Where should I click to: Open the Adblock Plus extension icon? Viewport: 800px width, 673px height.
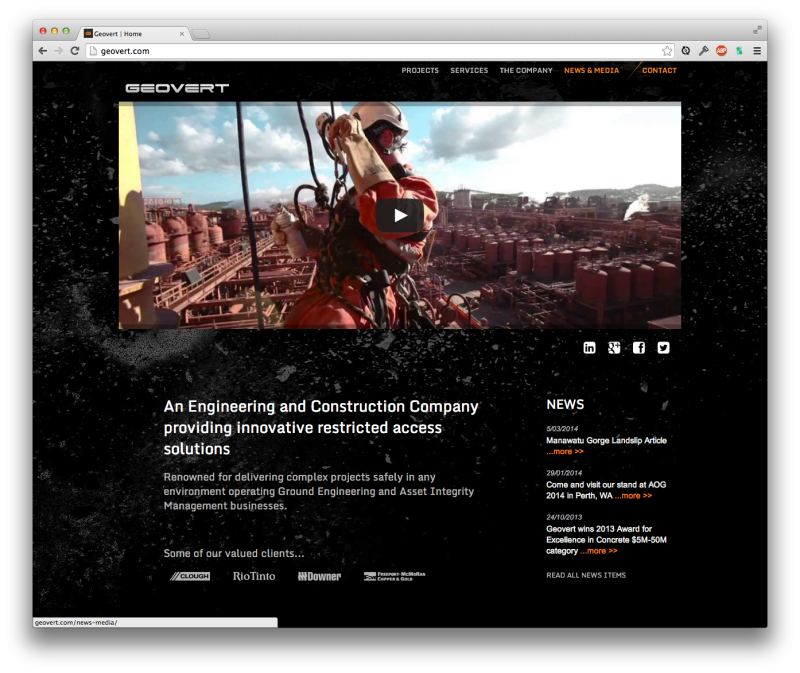(x=721, y=51)
